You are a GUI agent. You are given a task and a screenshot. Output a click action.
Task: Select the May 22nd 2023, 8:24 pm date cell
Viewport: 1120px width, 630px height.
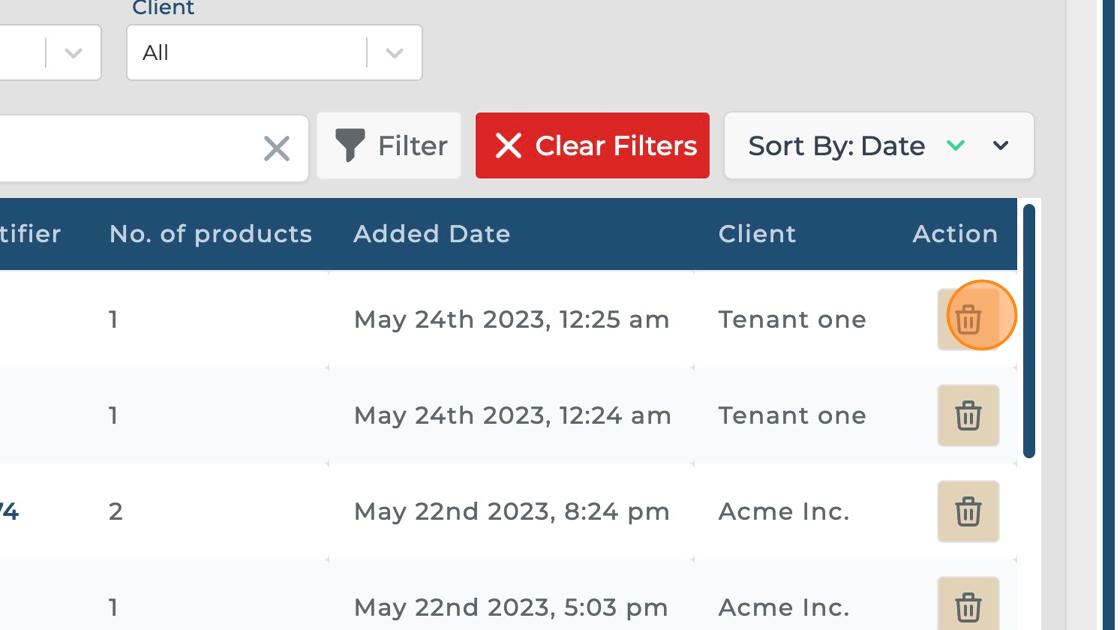[x=511, y=511]
